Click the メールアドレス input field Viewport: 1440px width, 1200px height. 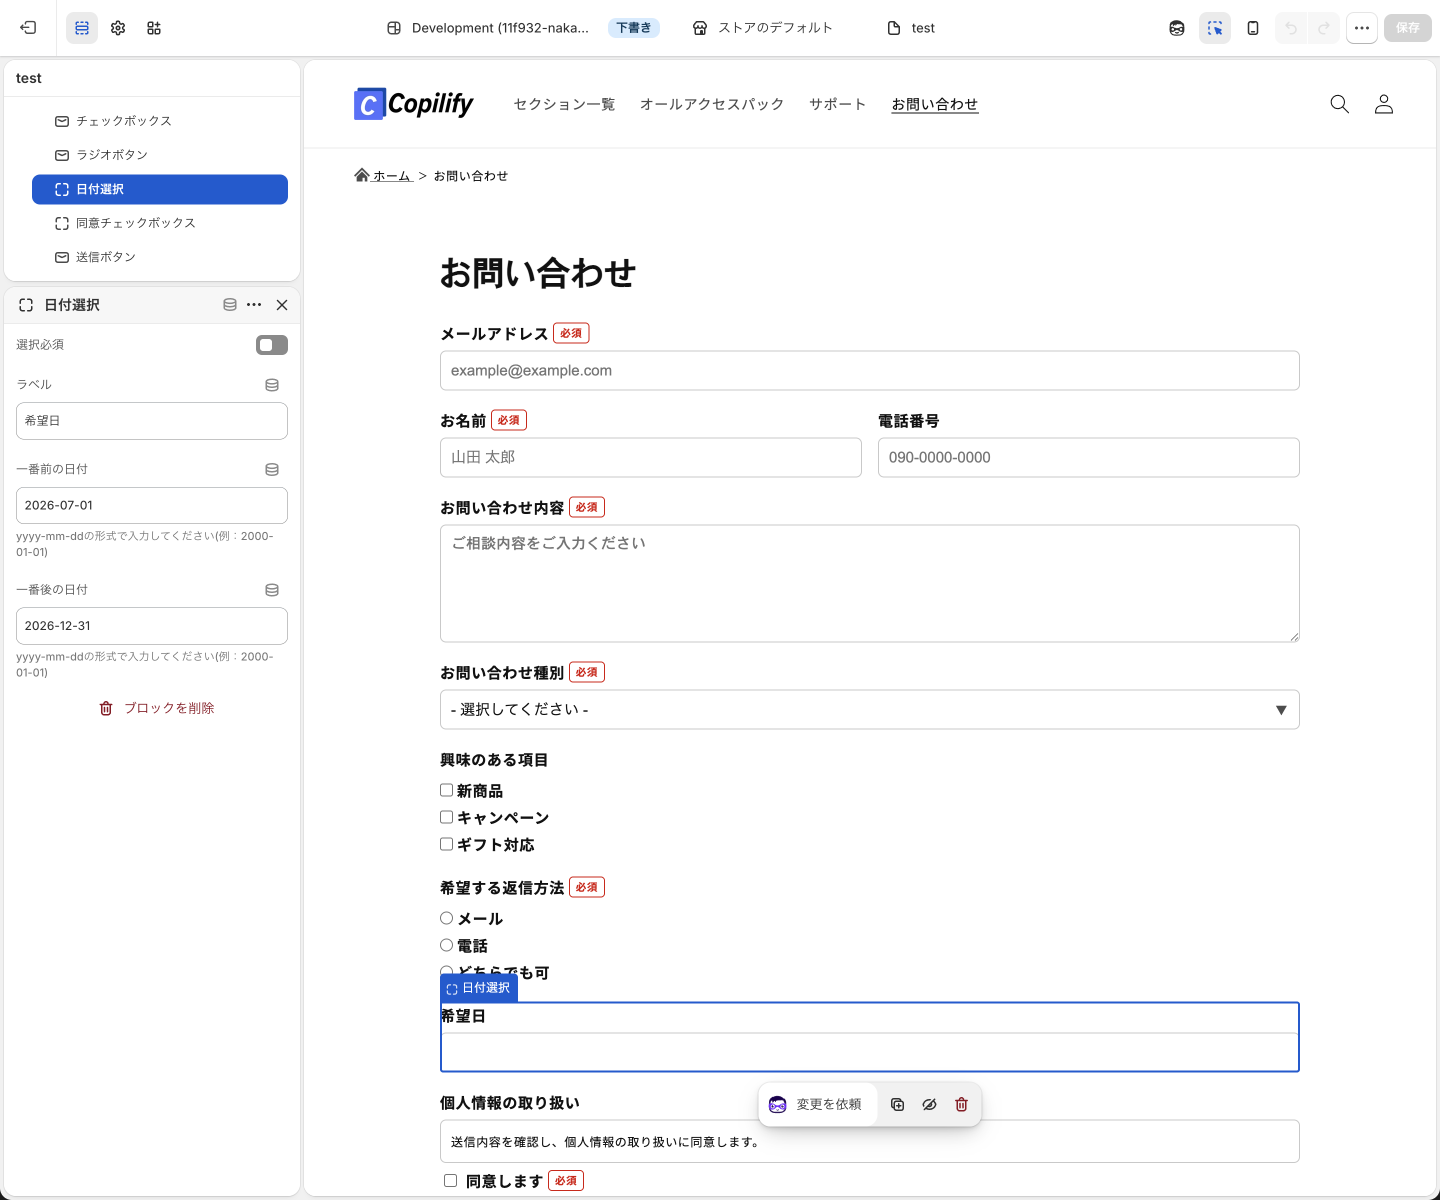pos(870,371)
